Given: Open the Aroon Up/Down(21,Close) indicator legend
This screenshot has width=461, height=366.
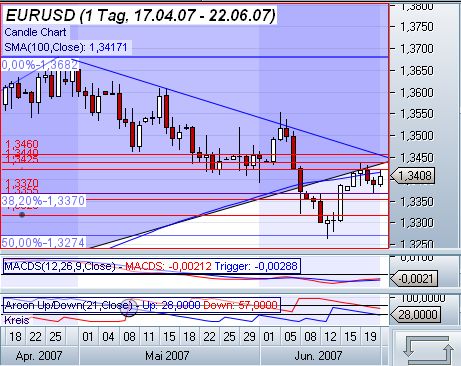Looking at the screenshot, I should point(142,305).
